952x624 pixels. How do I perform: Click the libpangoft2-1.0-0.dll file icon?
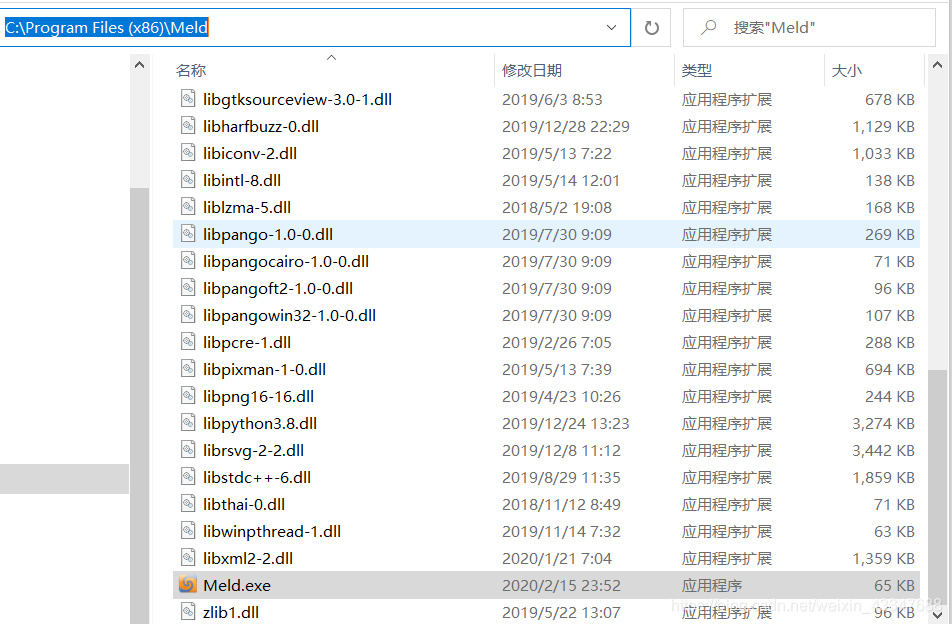pyautogui.click(x=188, y=288)
